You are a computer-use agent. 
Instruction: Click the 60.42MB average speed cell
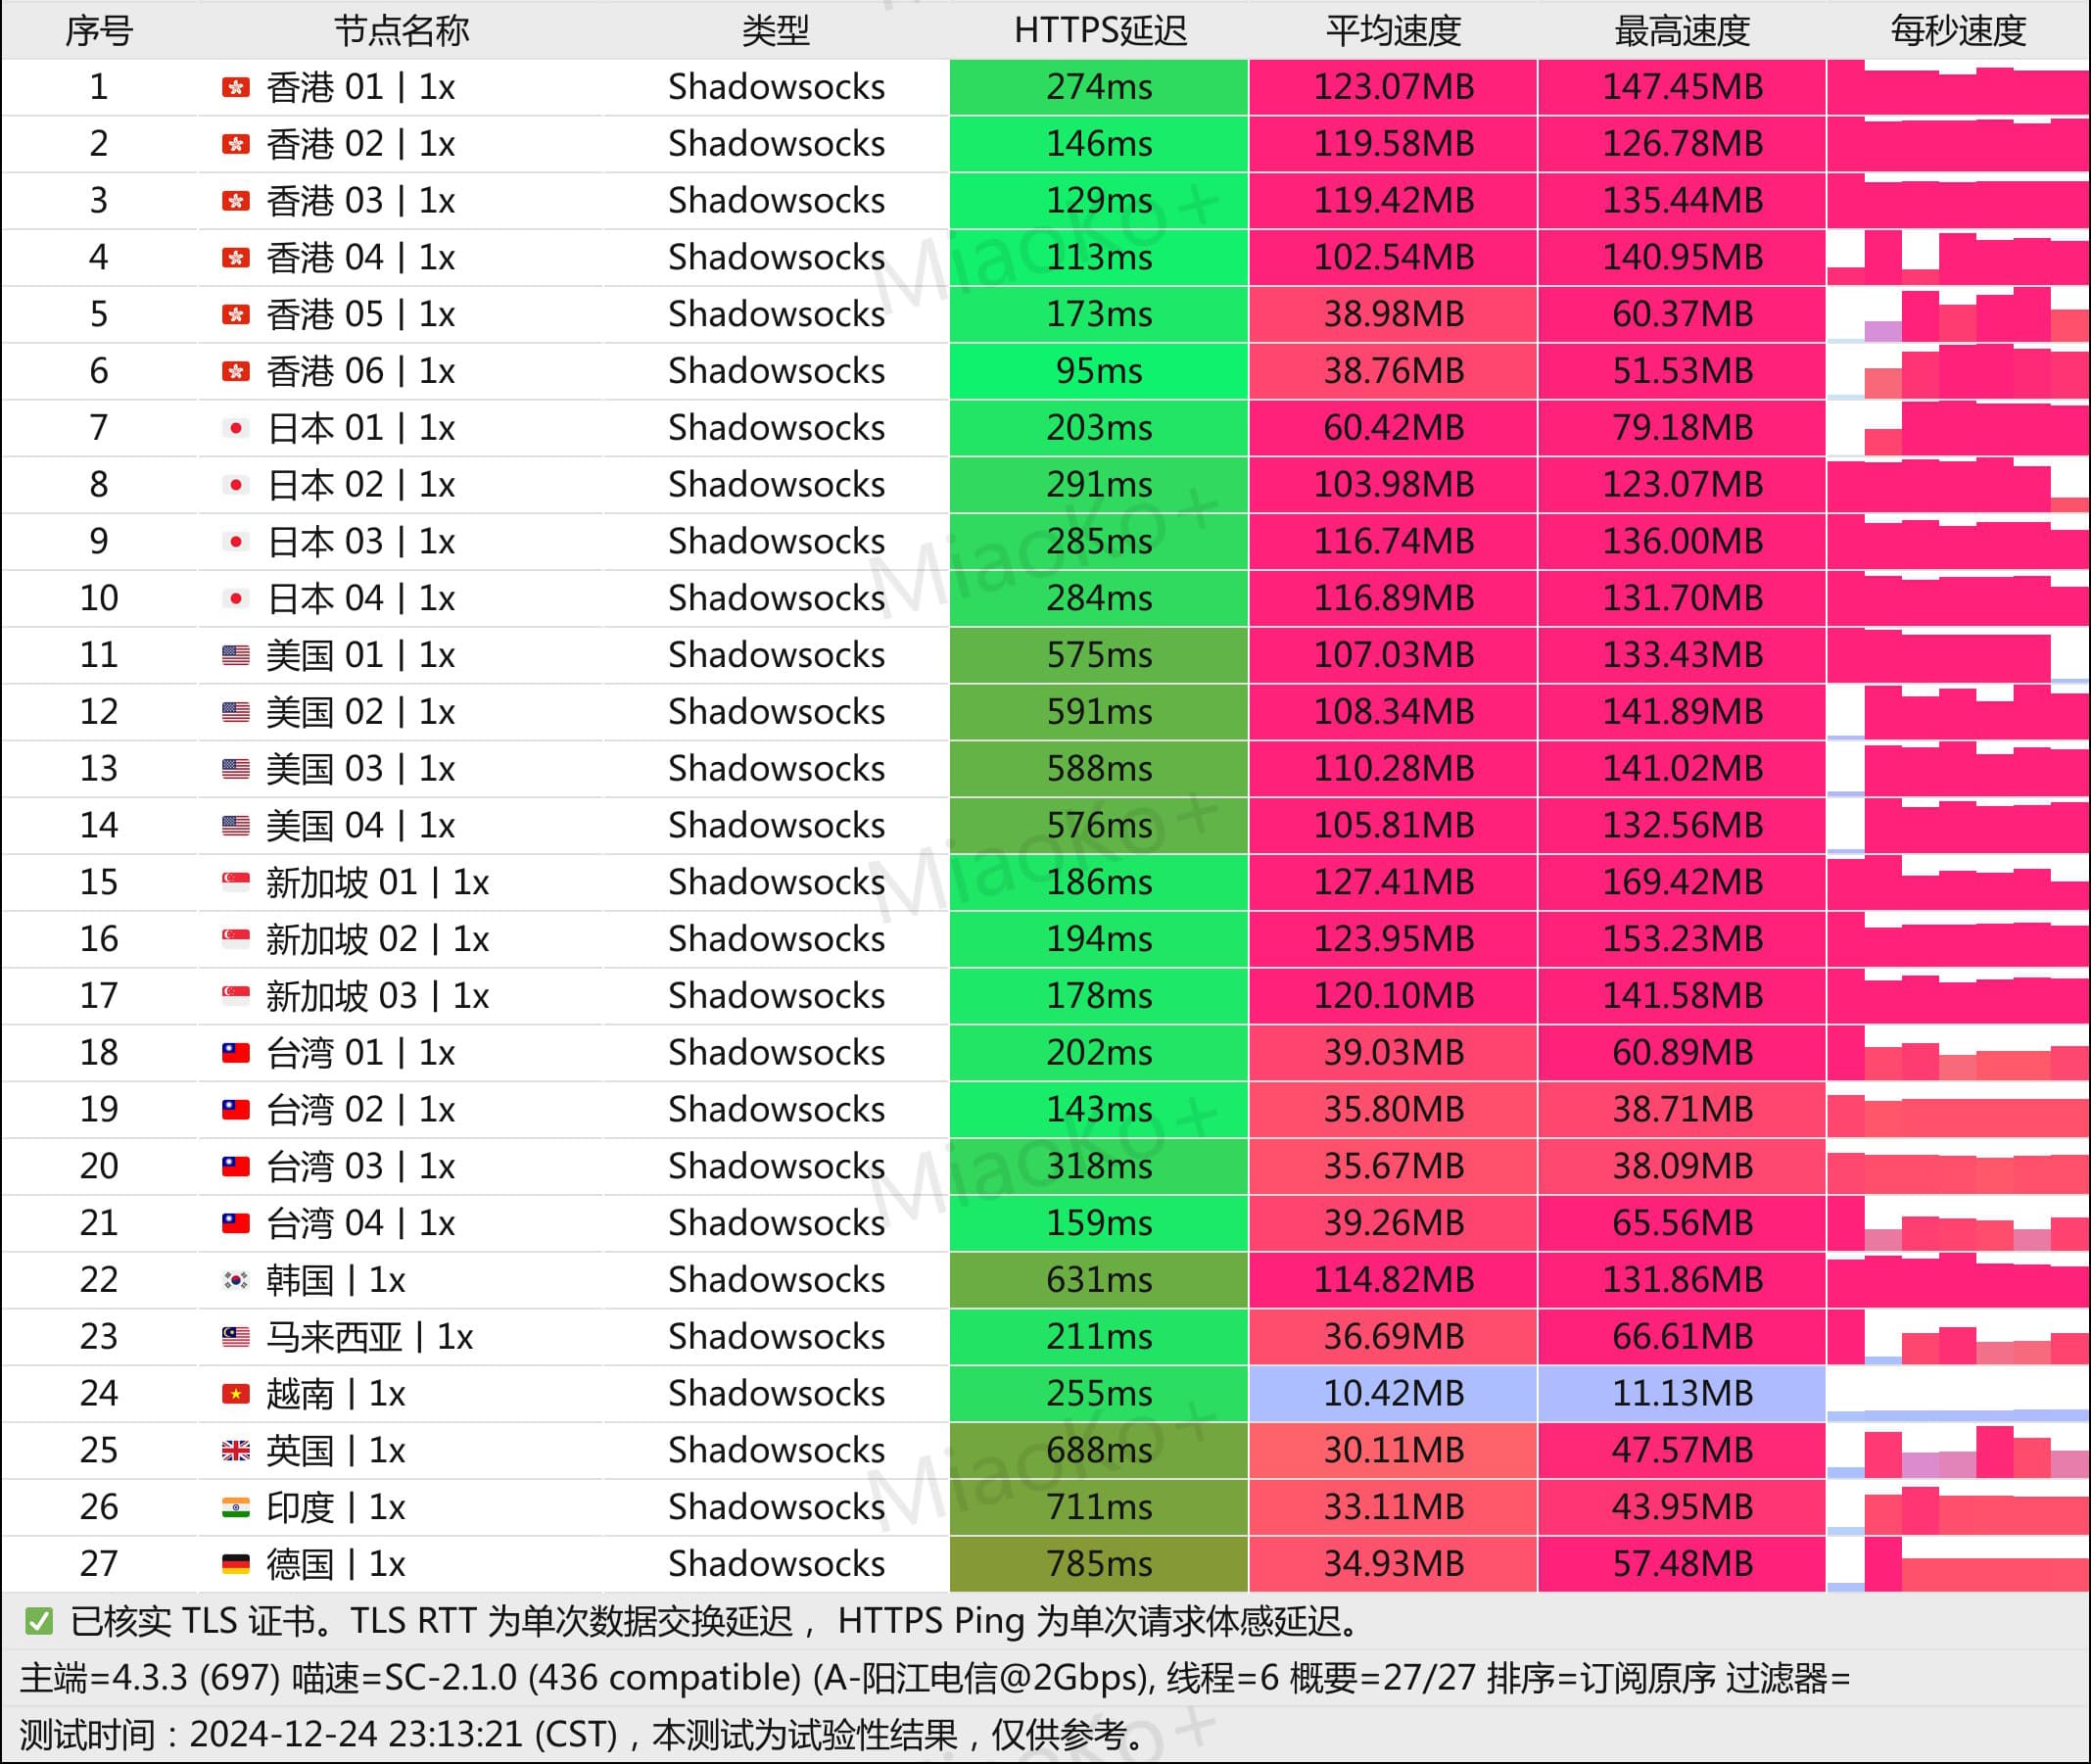point(1393,428)
